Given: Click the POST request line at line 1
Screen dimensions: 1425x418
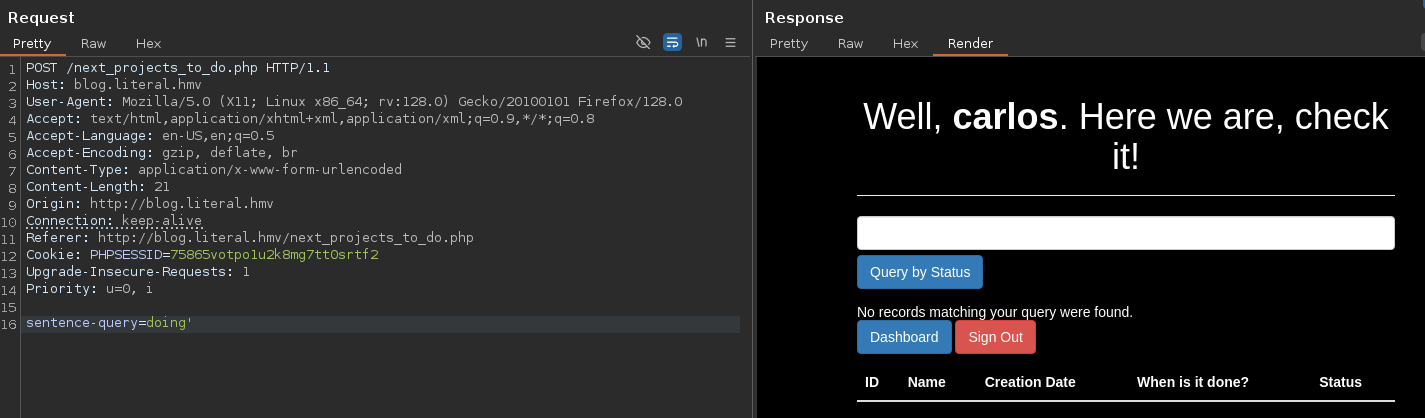Looking at the screenshot, I should click(x=177, y=68).
